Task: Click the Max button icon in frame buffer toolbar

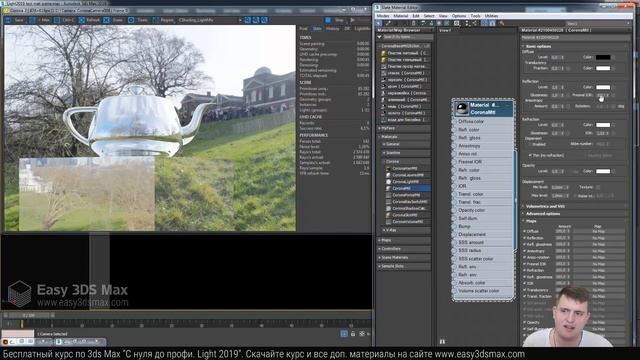Action: (x=33, y=20)
